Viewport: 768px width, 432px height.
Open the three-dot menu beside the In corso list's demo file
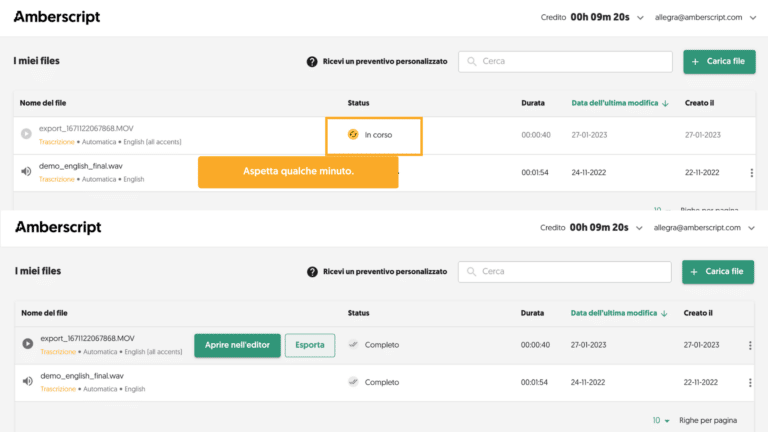point(751,173)
